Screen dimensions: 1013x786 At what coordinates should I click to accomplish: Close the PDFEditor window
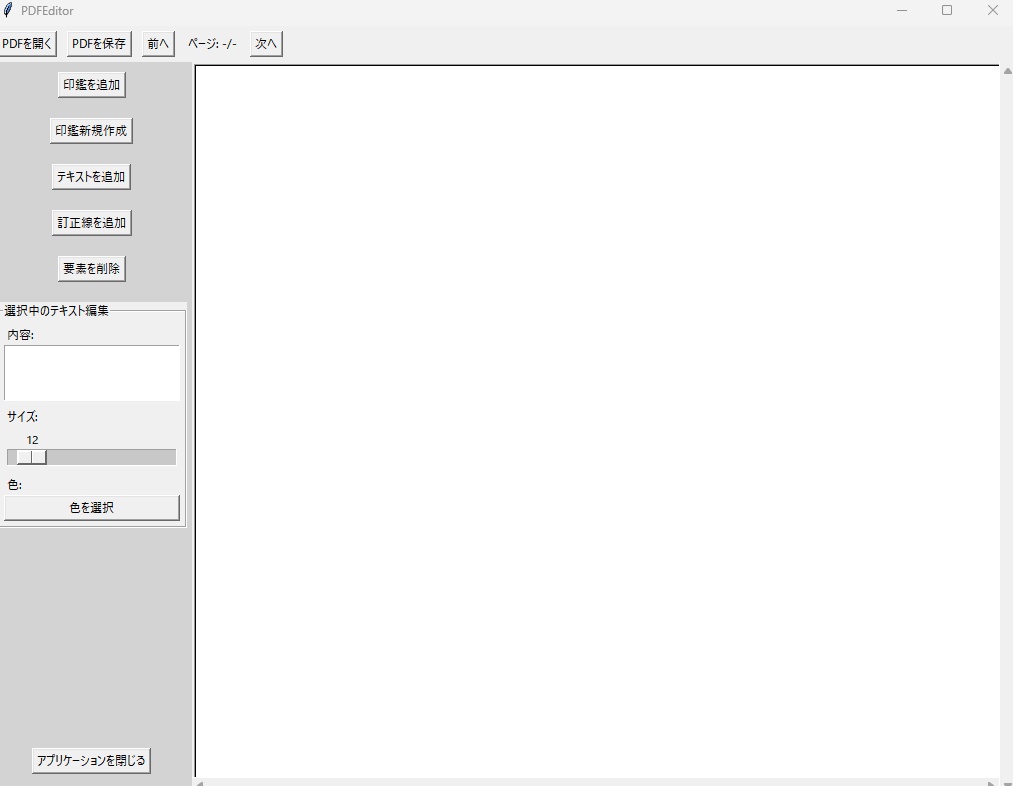(993, 10)
